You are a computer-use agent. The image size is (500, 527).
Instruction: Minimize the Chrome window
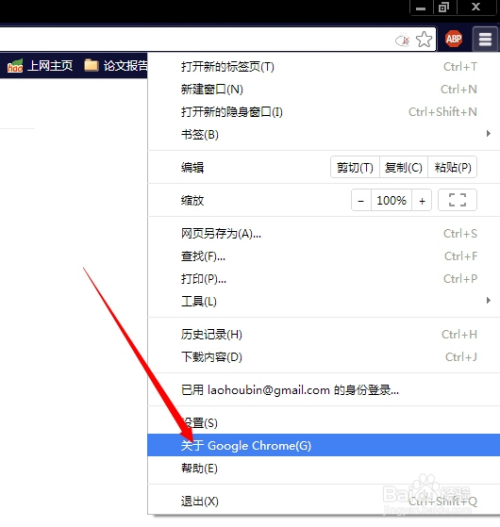421,7
